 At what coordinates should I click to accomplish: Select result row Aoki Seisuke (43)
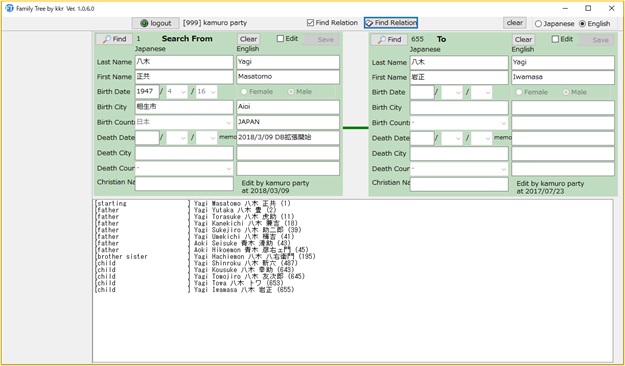point(193,243)
